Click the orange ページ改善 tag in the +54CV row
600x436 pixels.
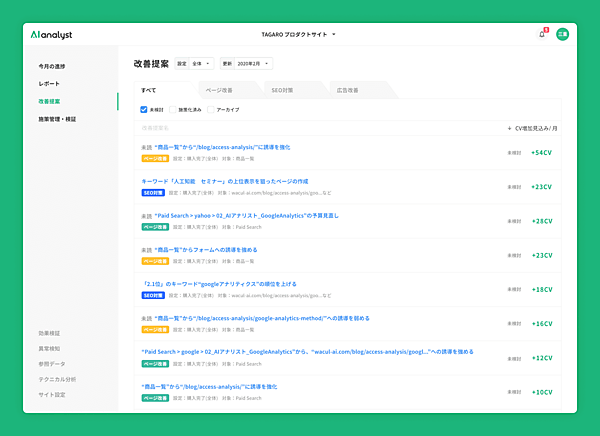(x=155, y=158)
